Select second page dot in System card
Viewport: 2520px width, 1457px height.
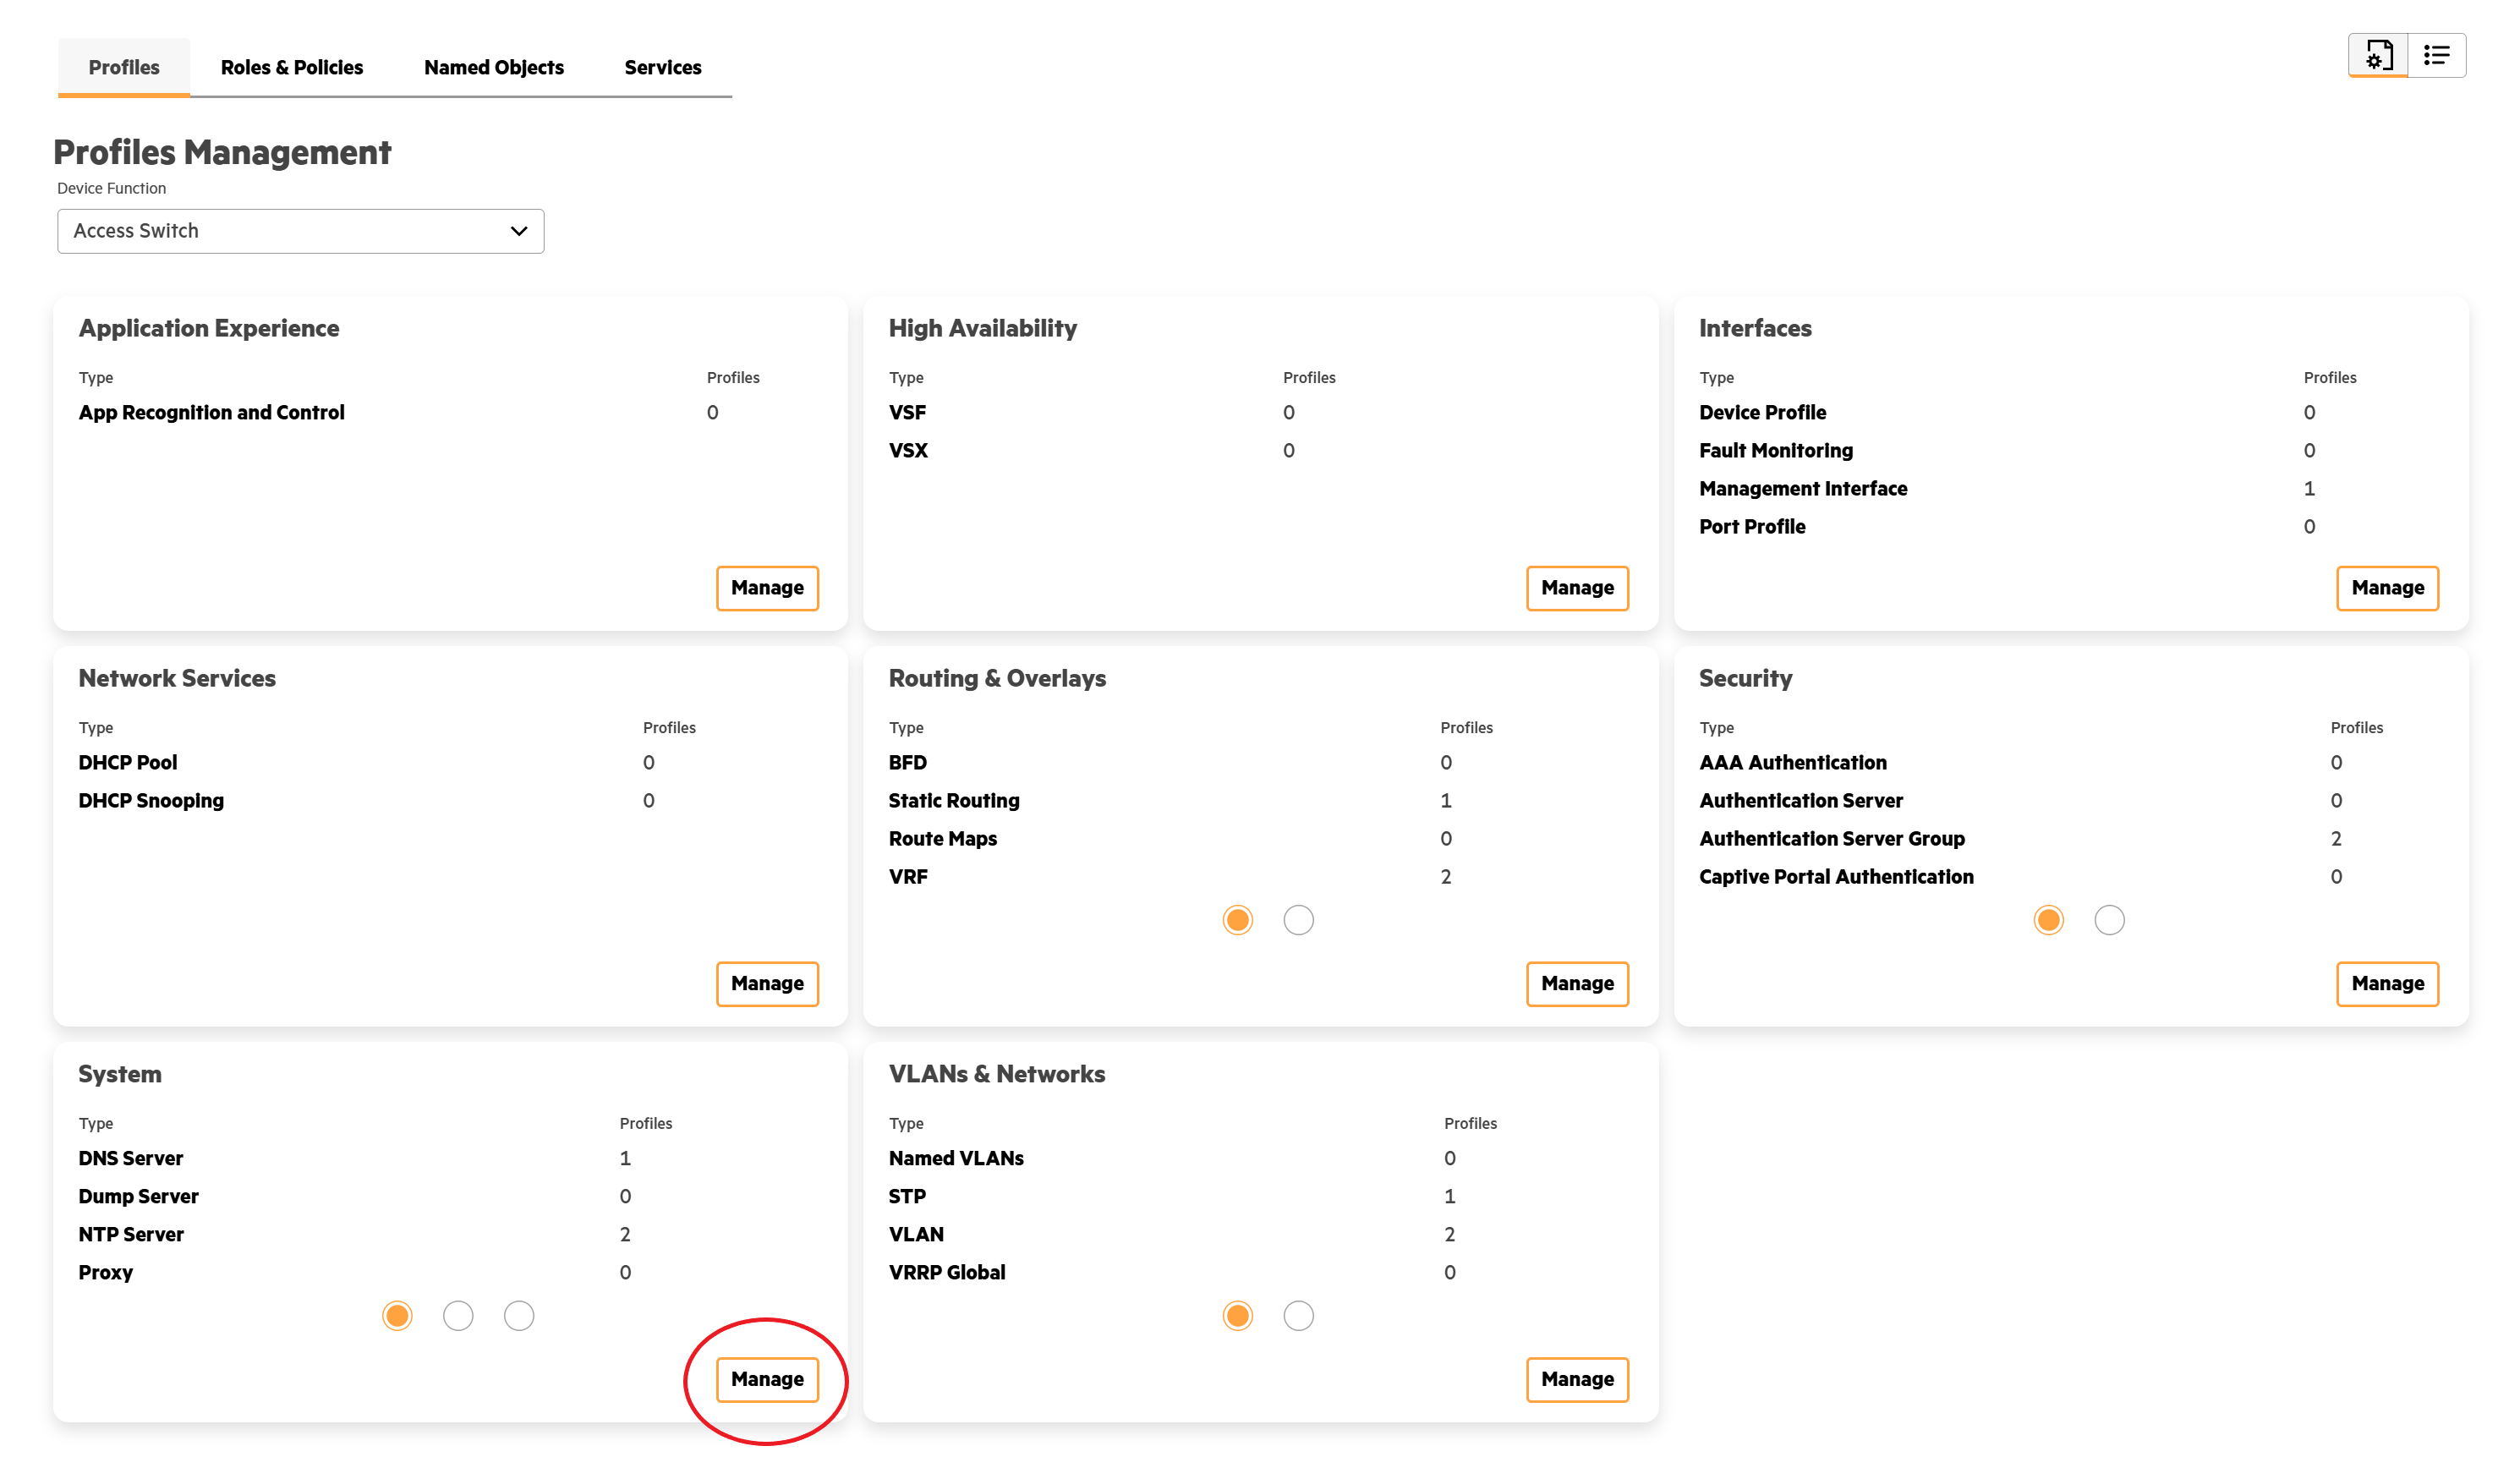(x=457, y=1315)
